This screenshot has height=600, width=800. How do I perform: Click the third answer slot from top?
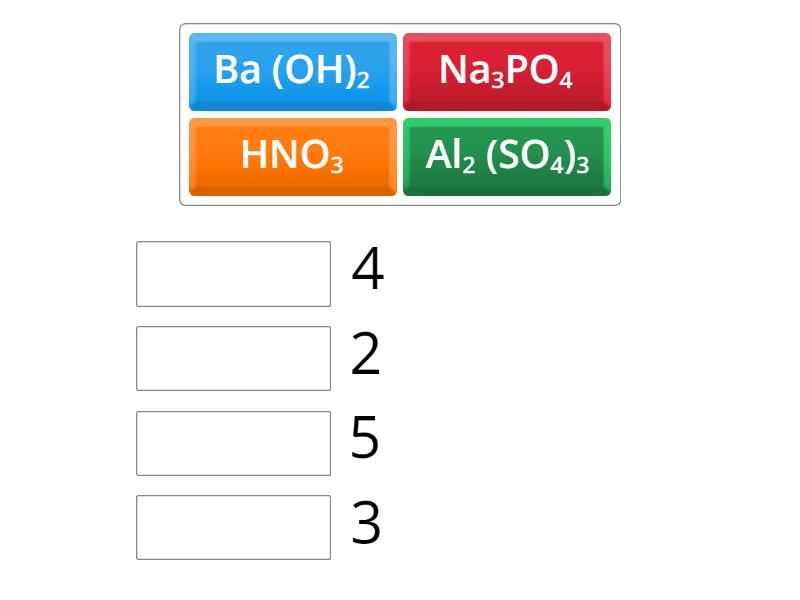coord(233,443)
